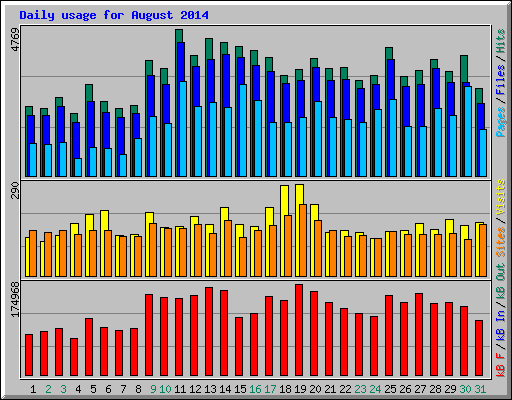Click the green hits bar for day 25
Viewport: 512px width, 400px height.
(389, 54)
